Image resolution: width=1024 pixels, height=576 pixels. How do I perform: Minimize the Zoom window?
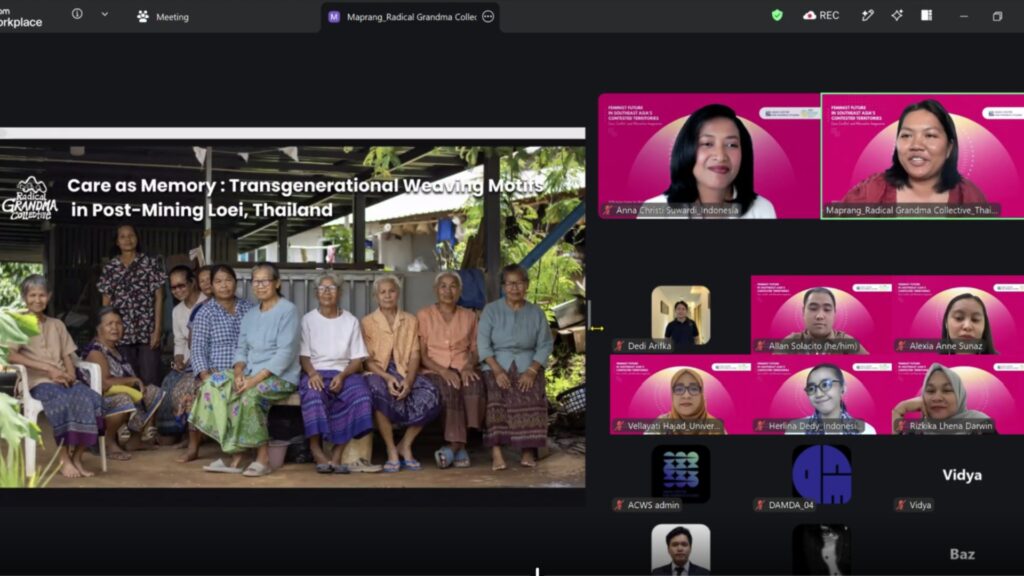(x=964, y=16)
